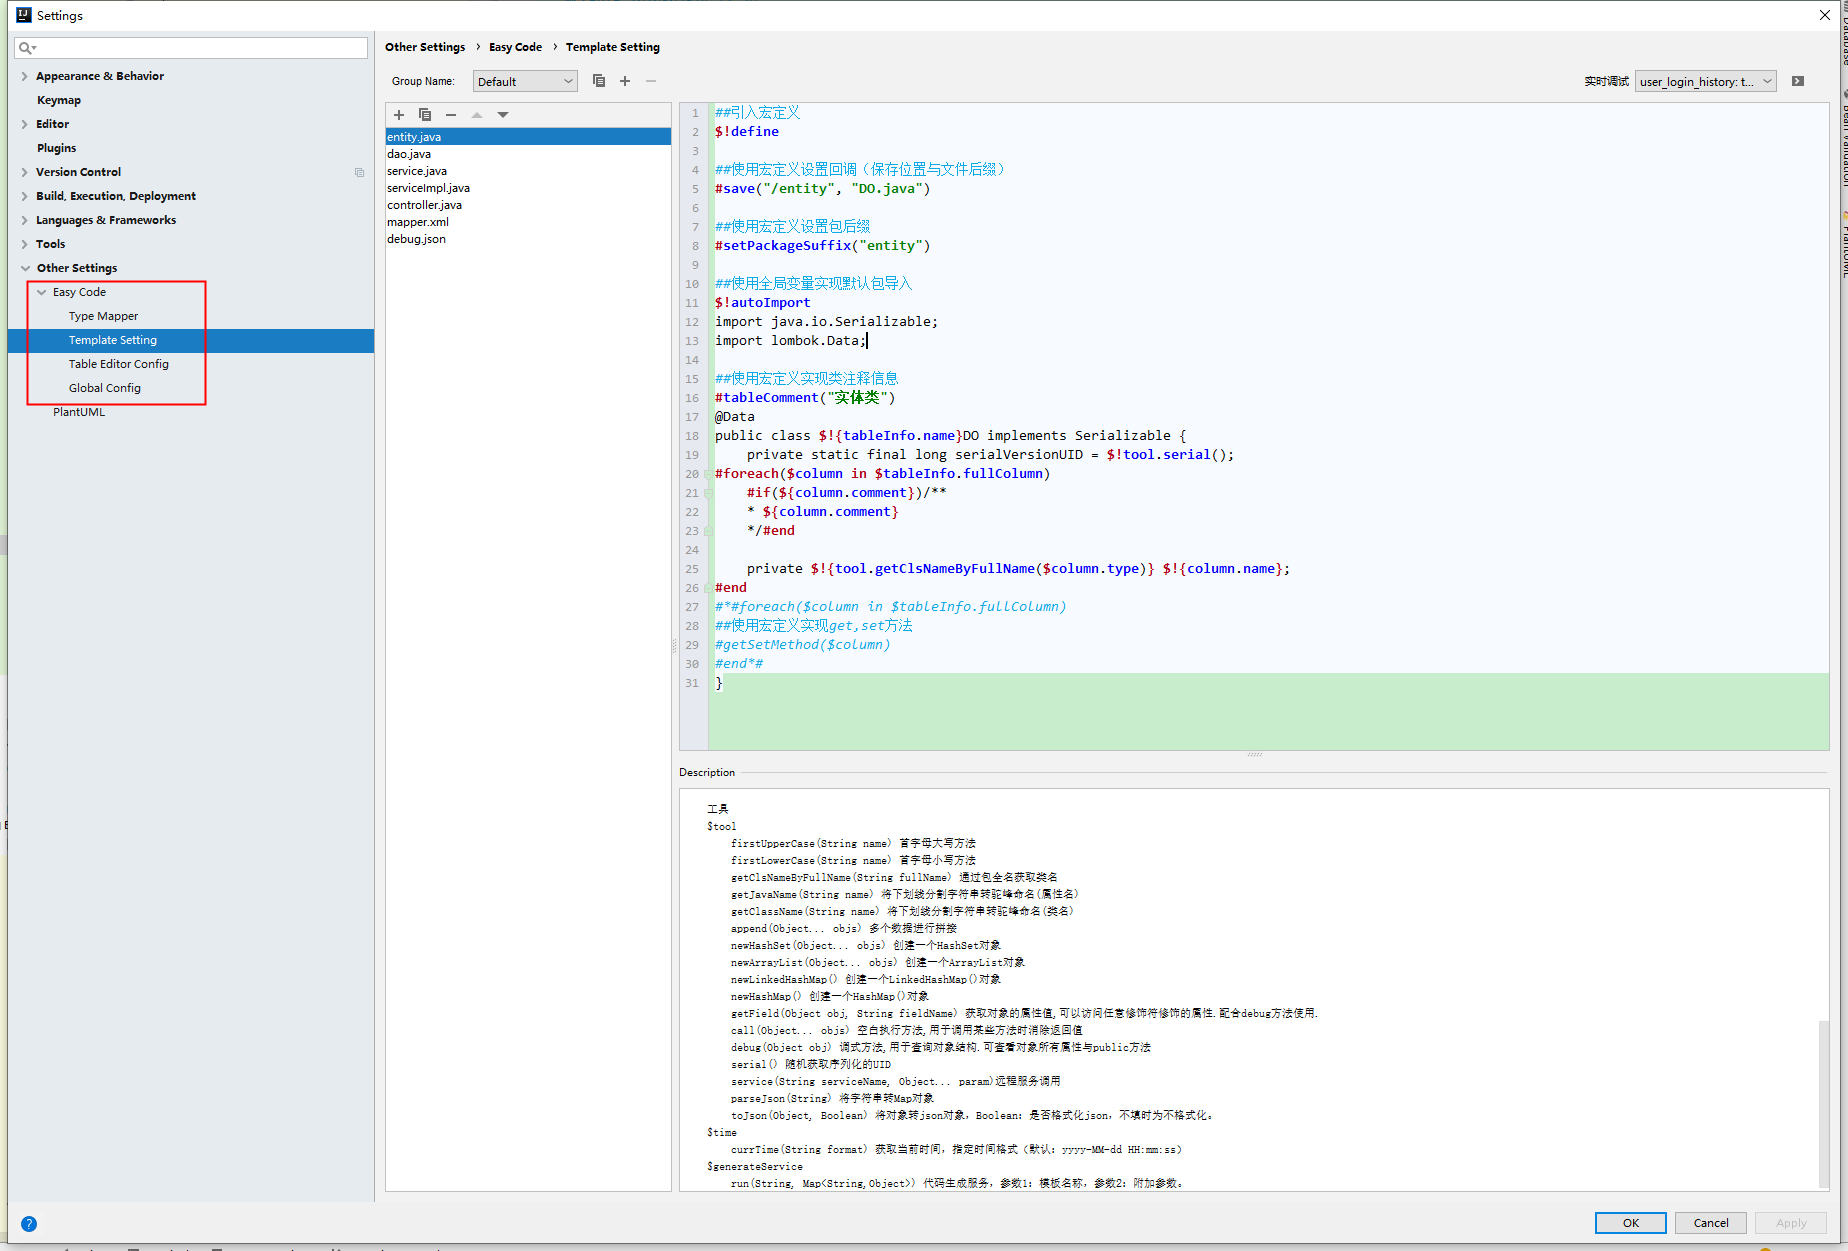Collapse the Easy Code tree node
This screenshot has width=1848, height=1251.
click(41, 292)
